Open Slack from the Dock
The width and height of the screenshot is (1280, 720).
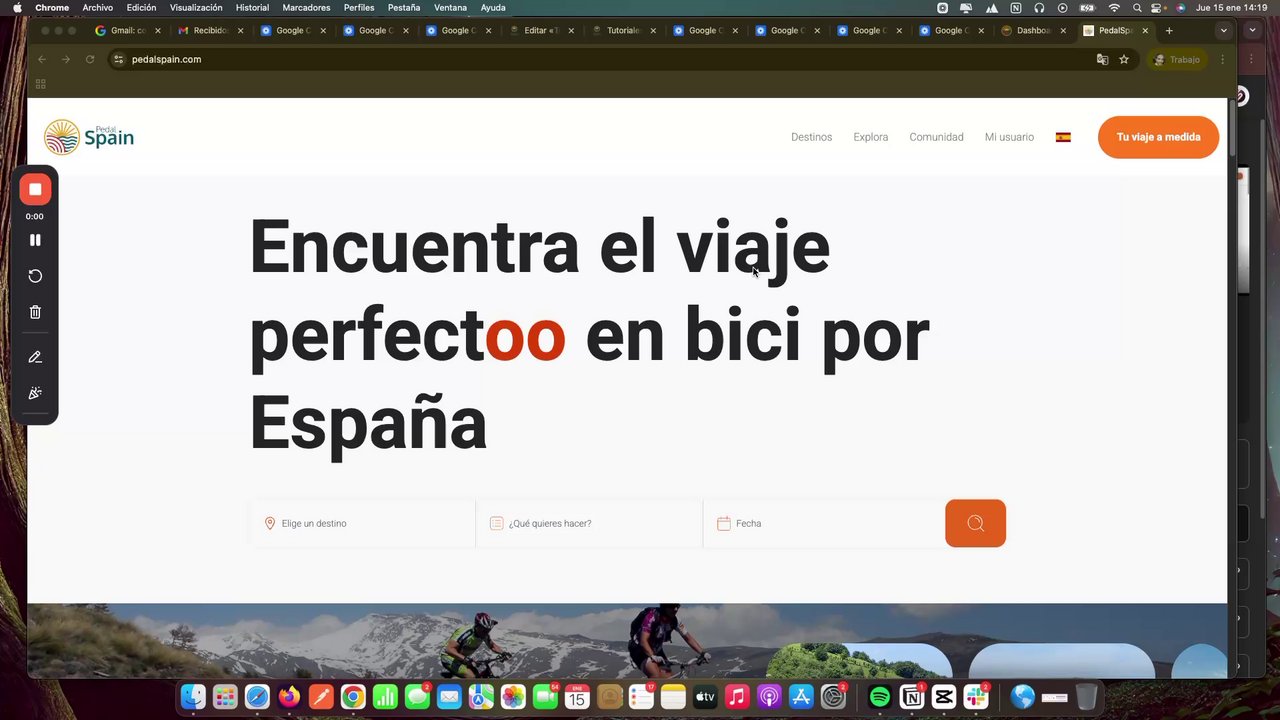976,696
